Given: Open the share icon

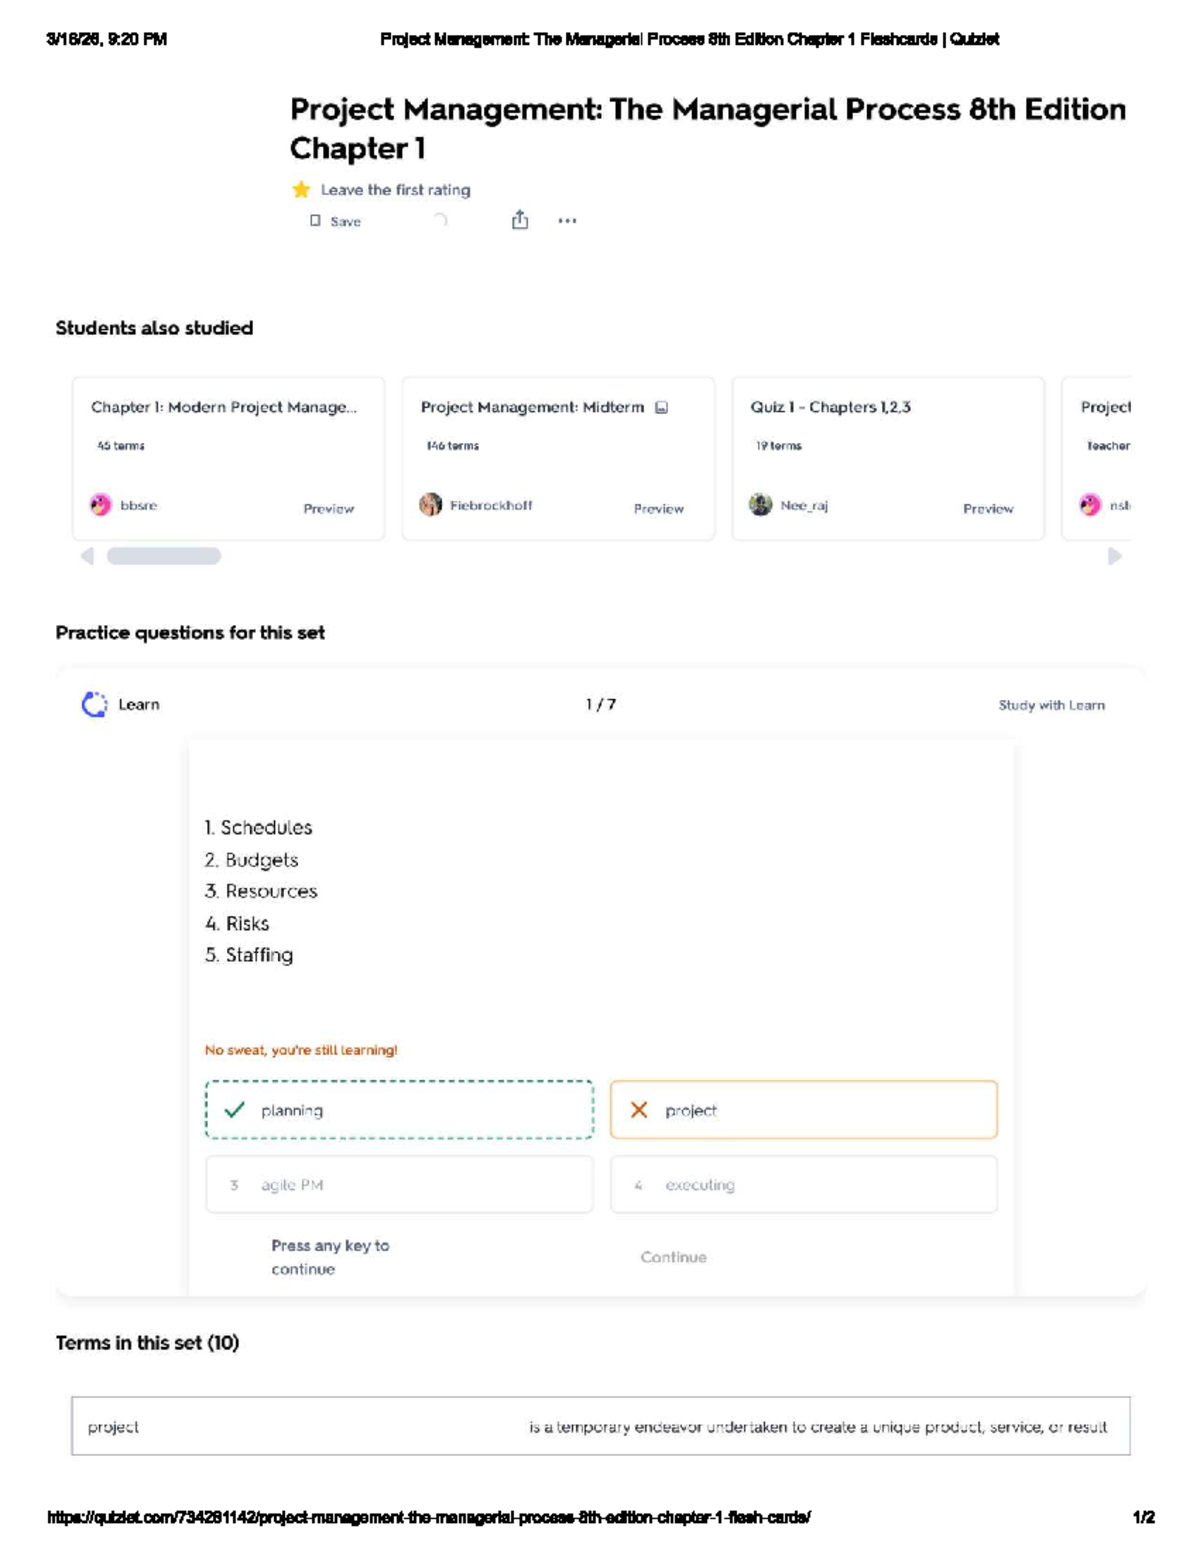Looking at the screenshot, I should click(x=520, y=220).
